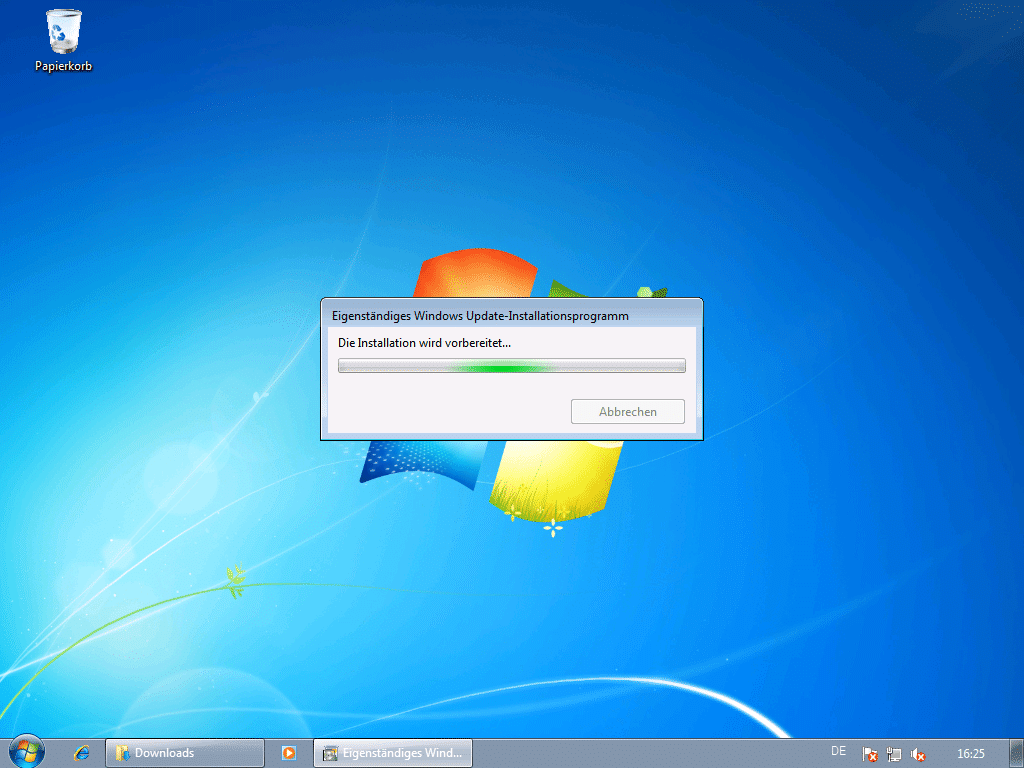1024x768 pixels.
Task: Click the network status tray icon
Action: click(x=893, y=754)
